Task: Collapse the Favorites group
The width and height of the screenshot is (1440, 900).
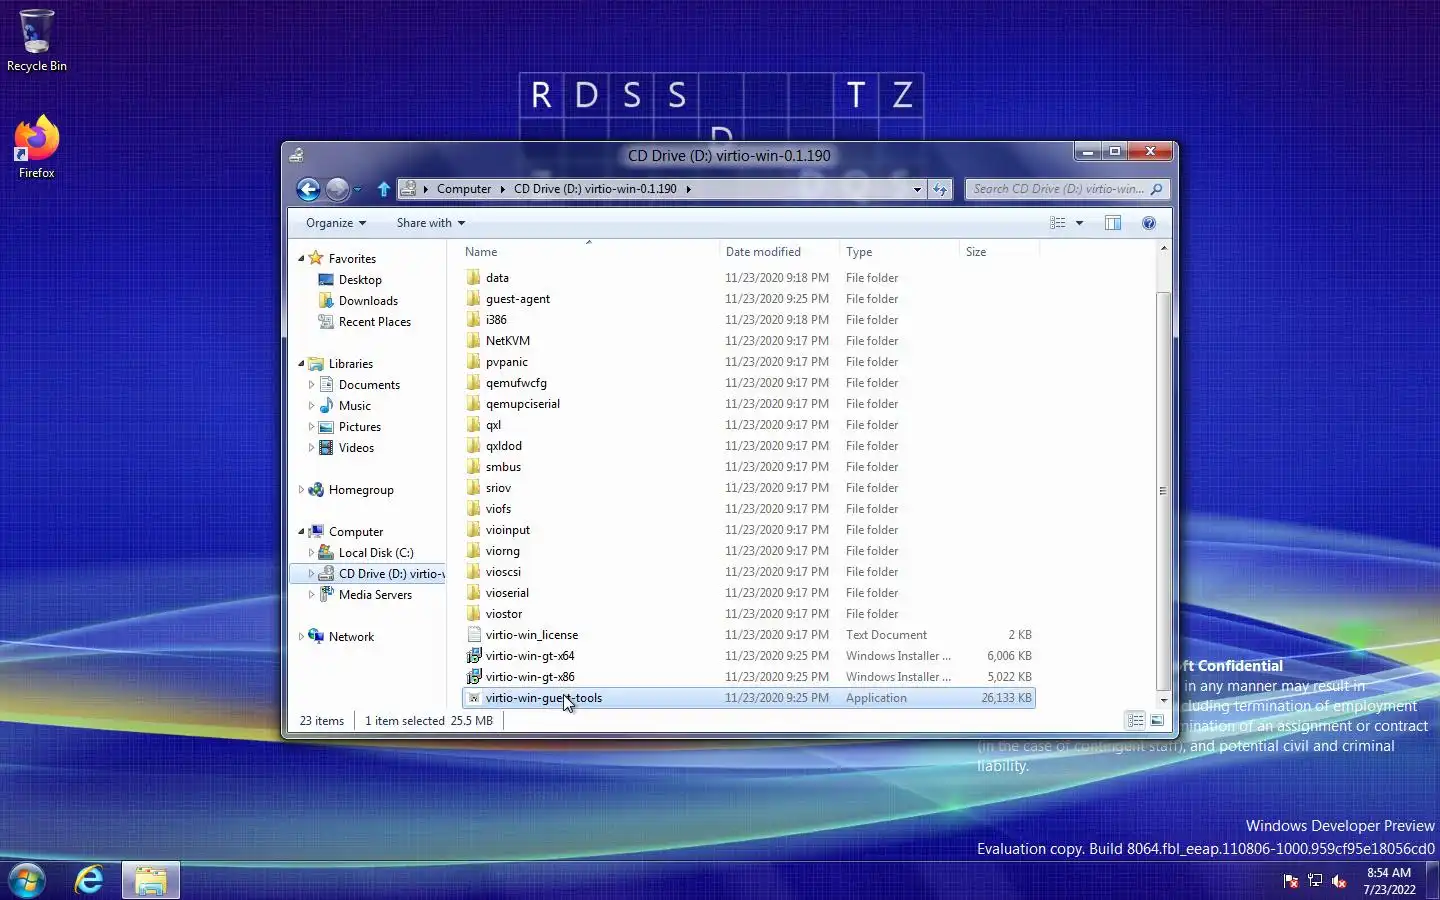Action: 301,258
